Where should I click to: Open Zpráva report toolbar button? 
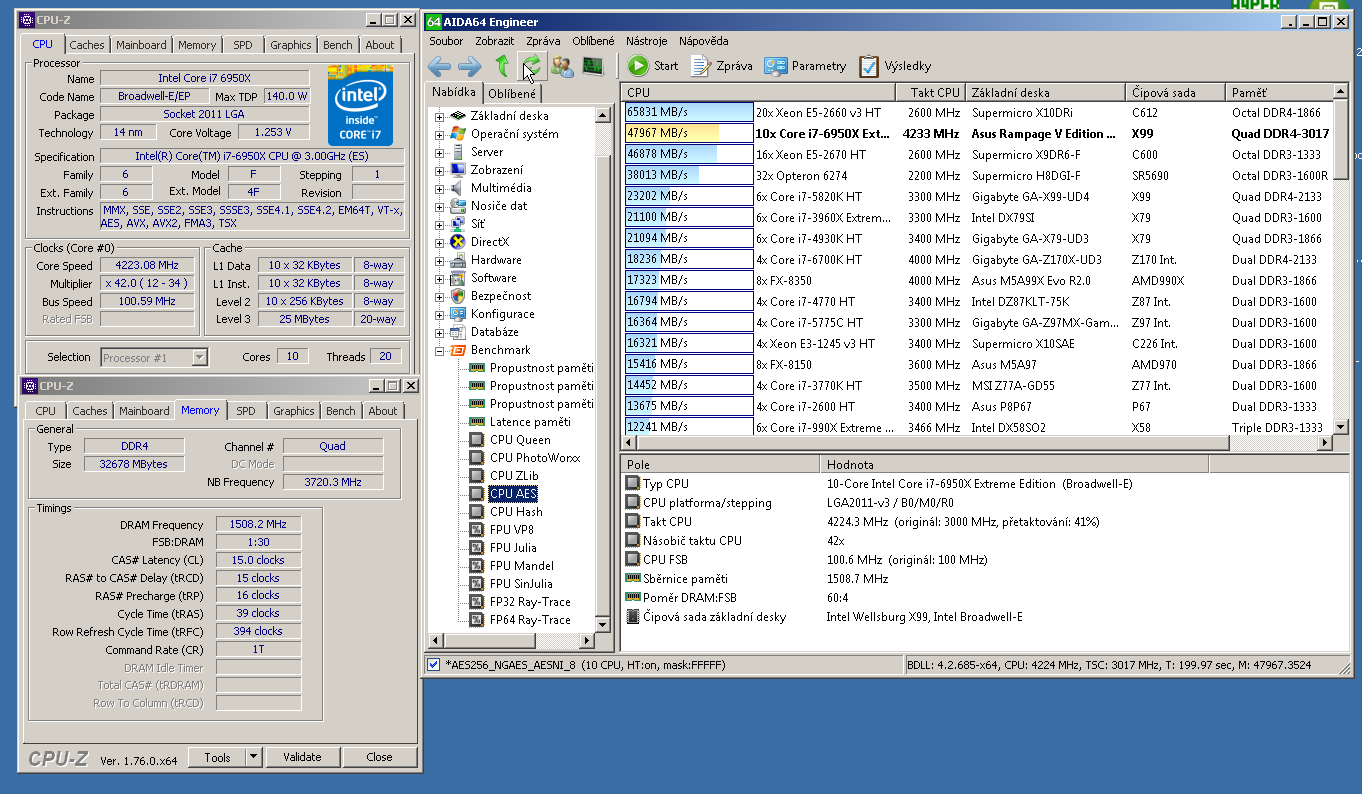tap(720, 66)
